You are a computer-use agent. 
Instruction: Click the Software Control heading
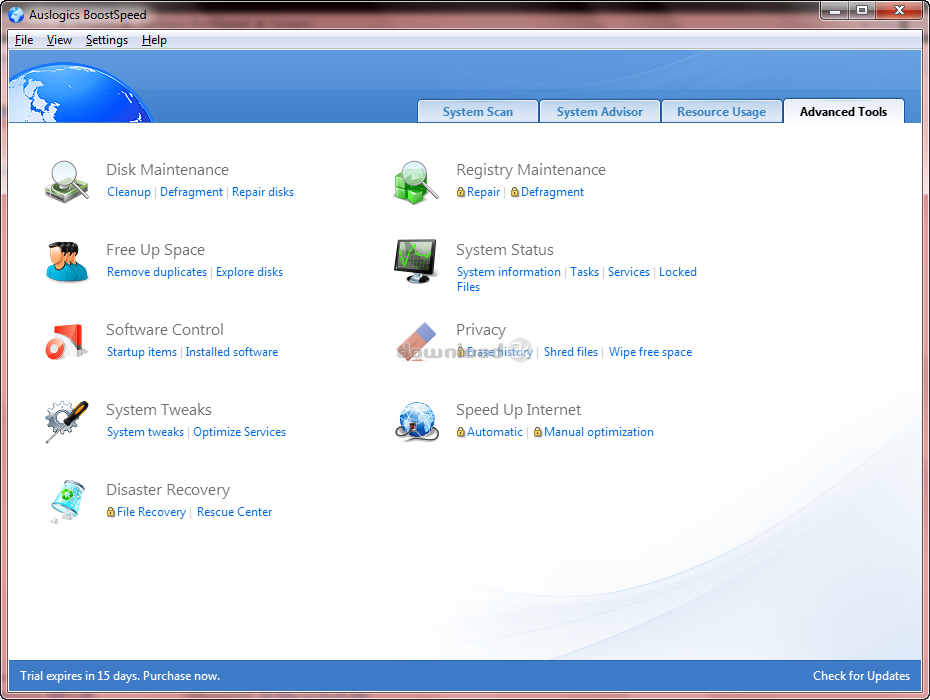pyautogui.click(x=165, y=330)
